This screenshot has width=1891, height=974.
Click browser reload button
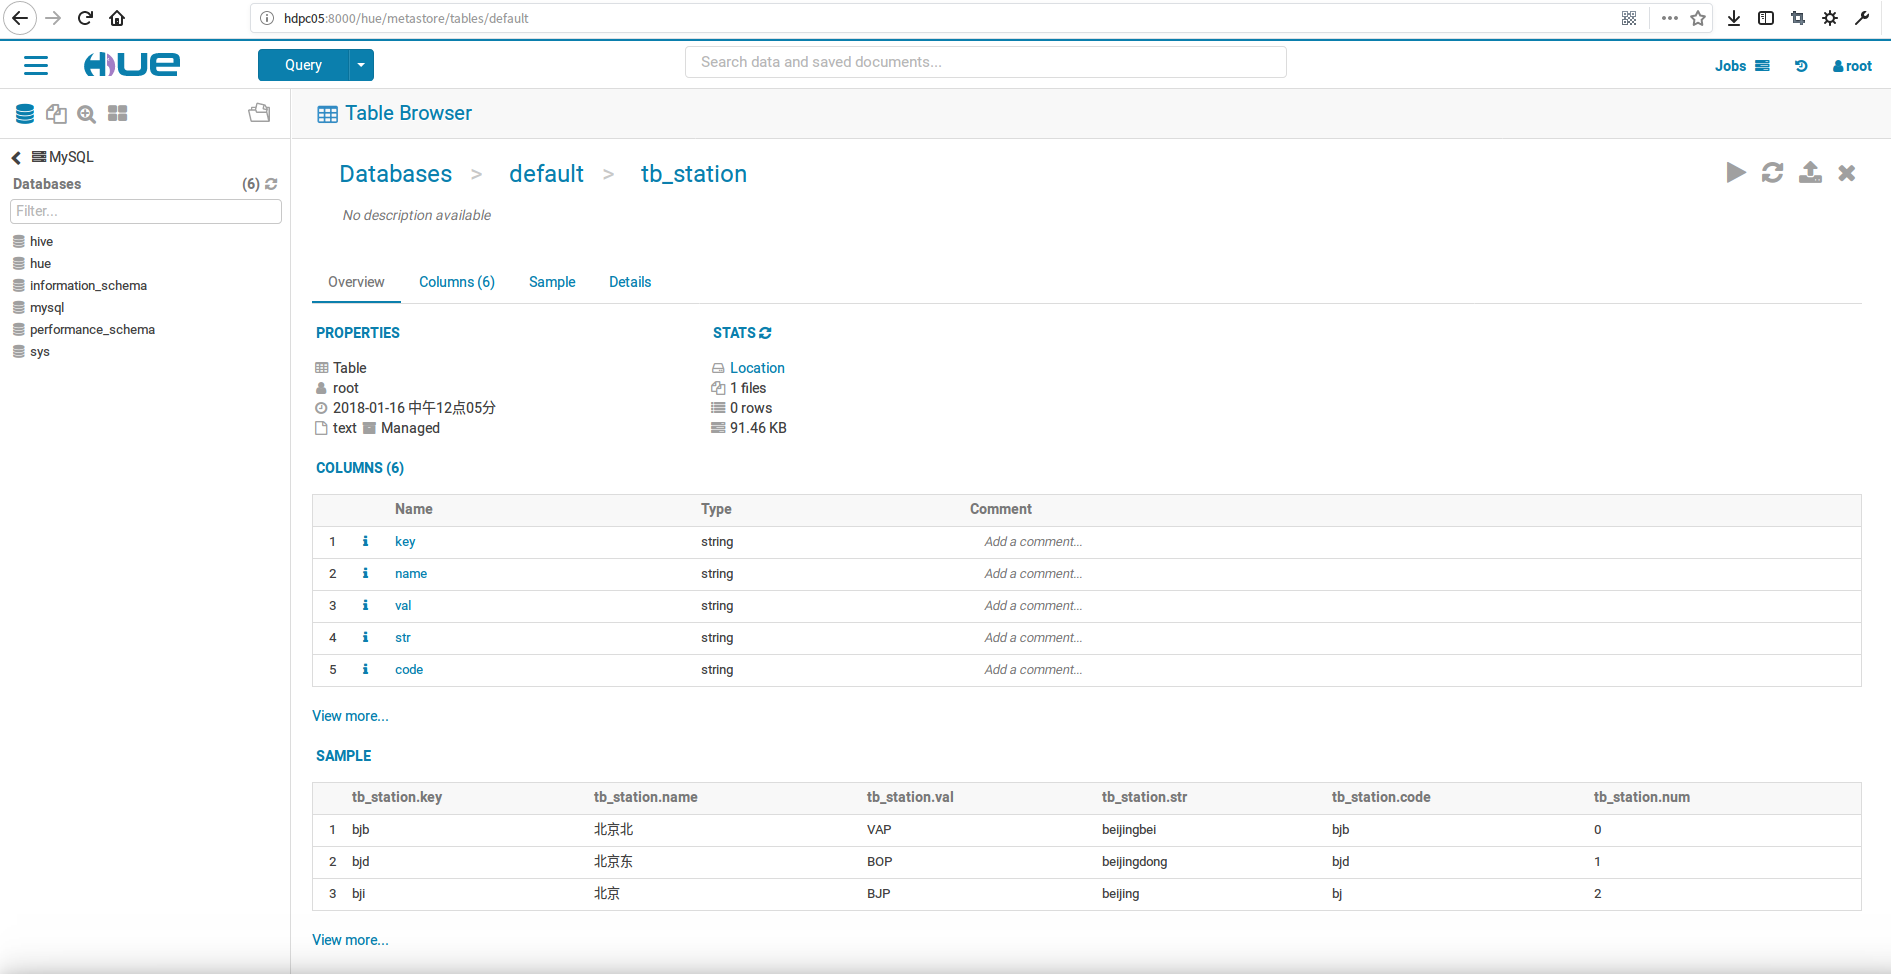(85, 18)
